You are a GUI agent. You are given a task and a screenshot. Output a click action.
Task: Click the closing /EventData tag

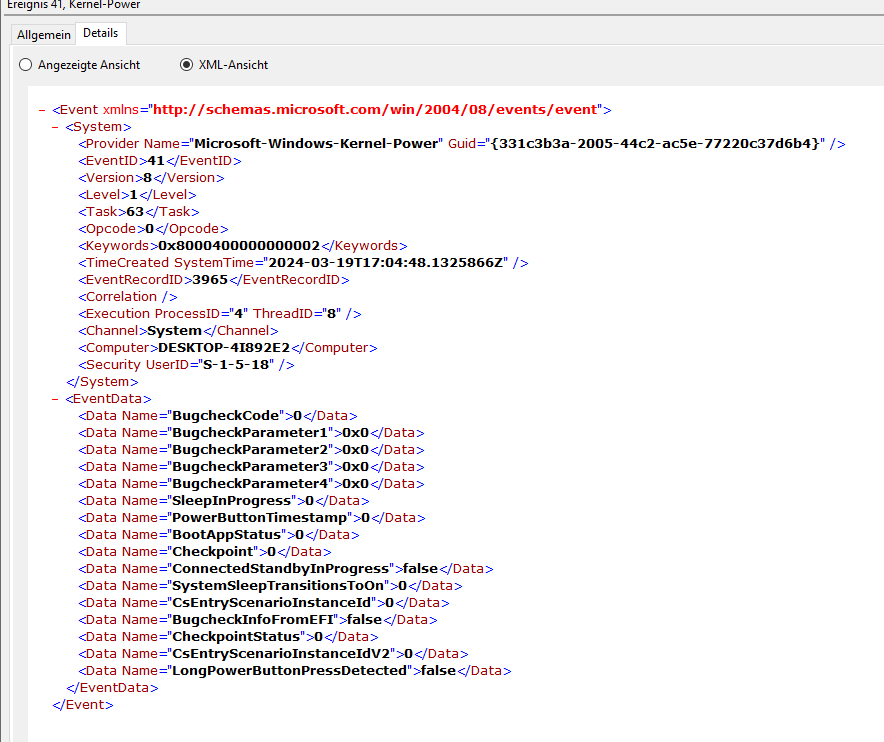click(112, 688)
